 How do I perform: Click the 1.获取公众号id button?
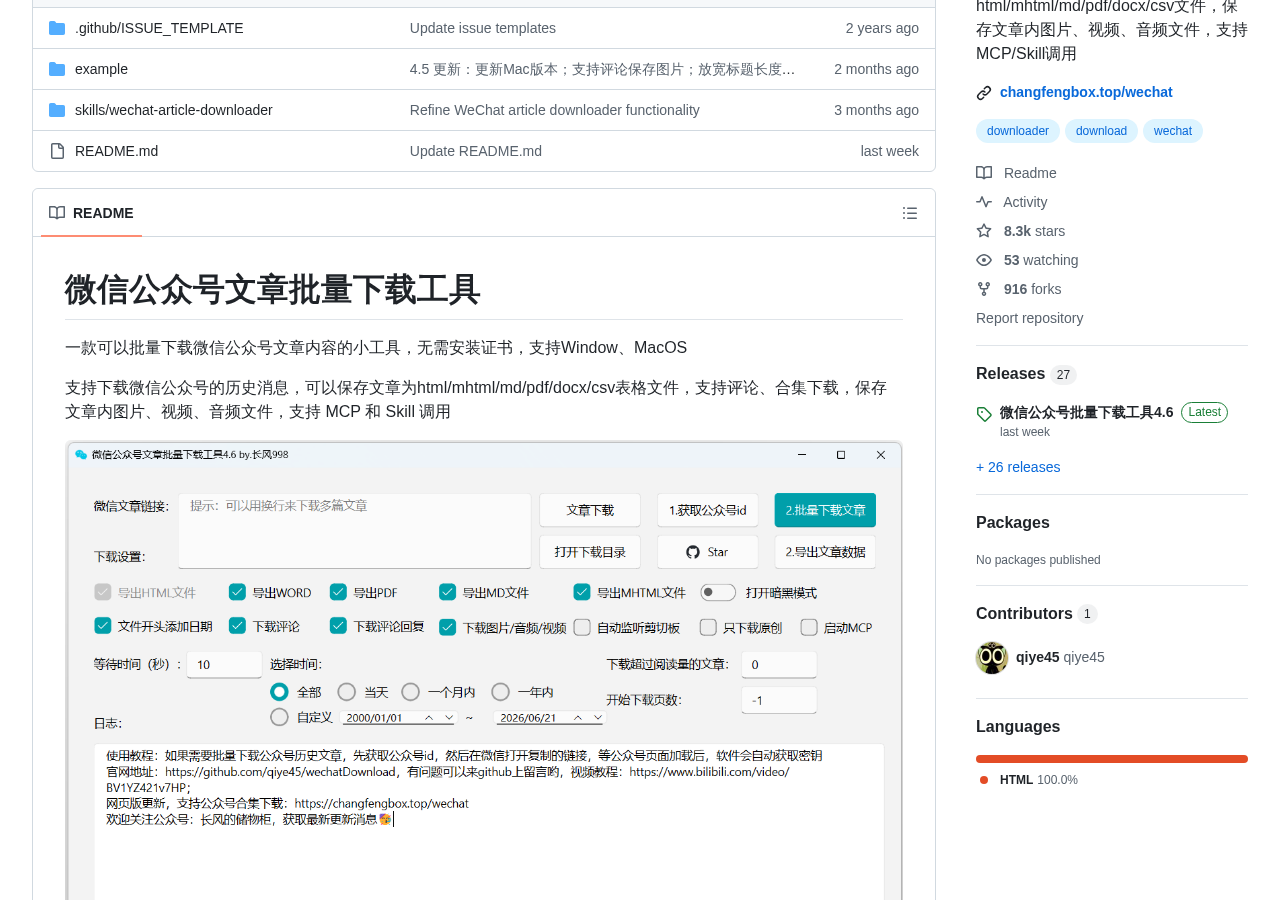708,510
